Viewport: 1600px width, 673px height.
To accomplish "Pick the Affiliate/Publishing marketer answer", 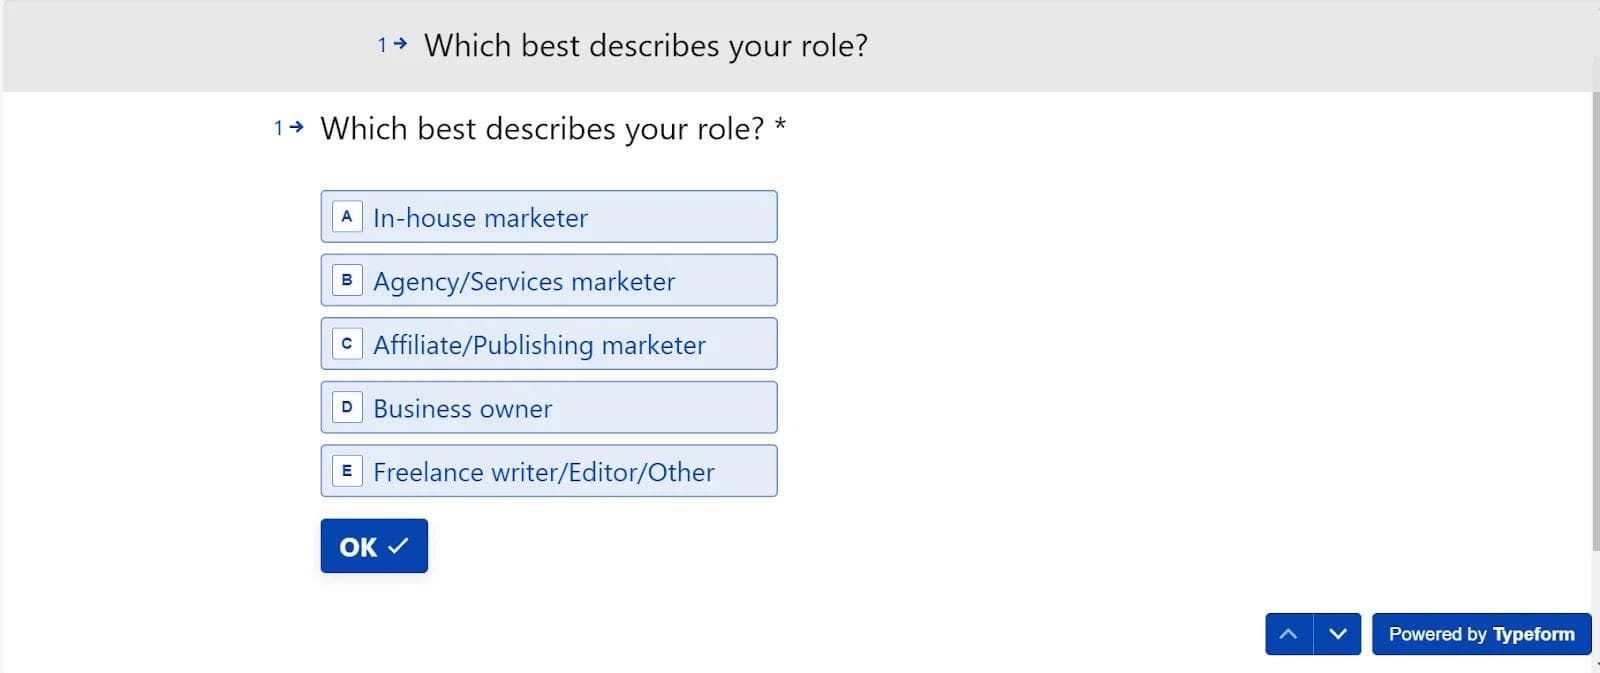I will tap(548, 344).
